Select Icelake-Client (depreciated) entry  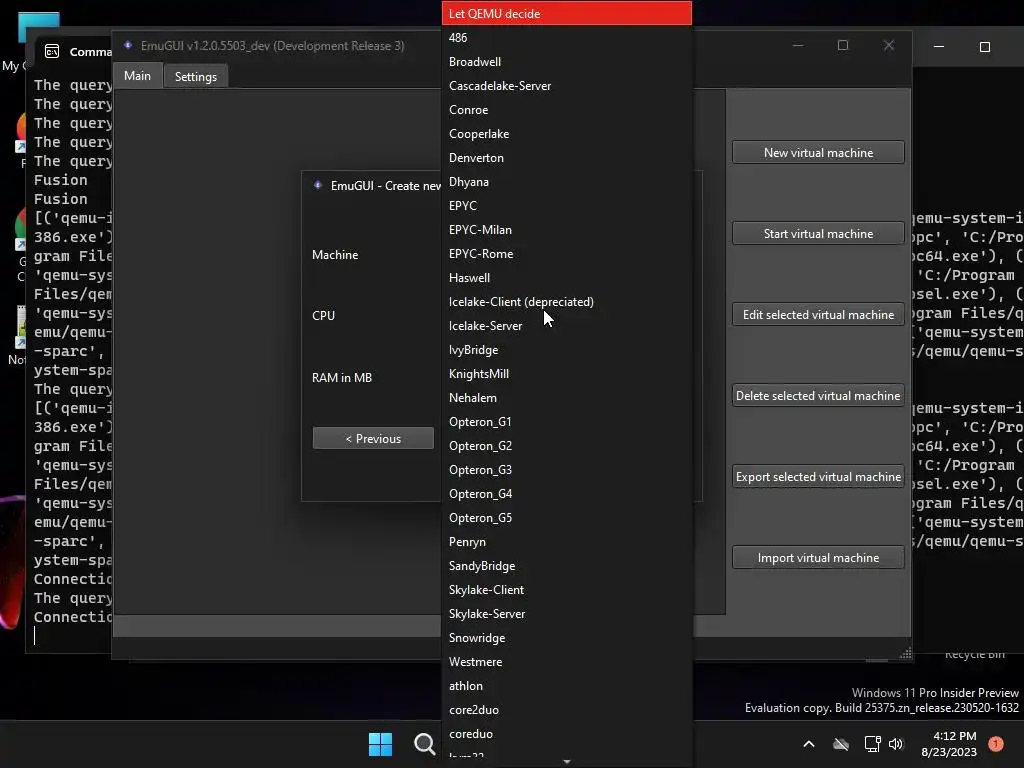point(566,302)
